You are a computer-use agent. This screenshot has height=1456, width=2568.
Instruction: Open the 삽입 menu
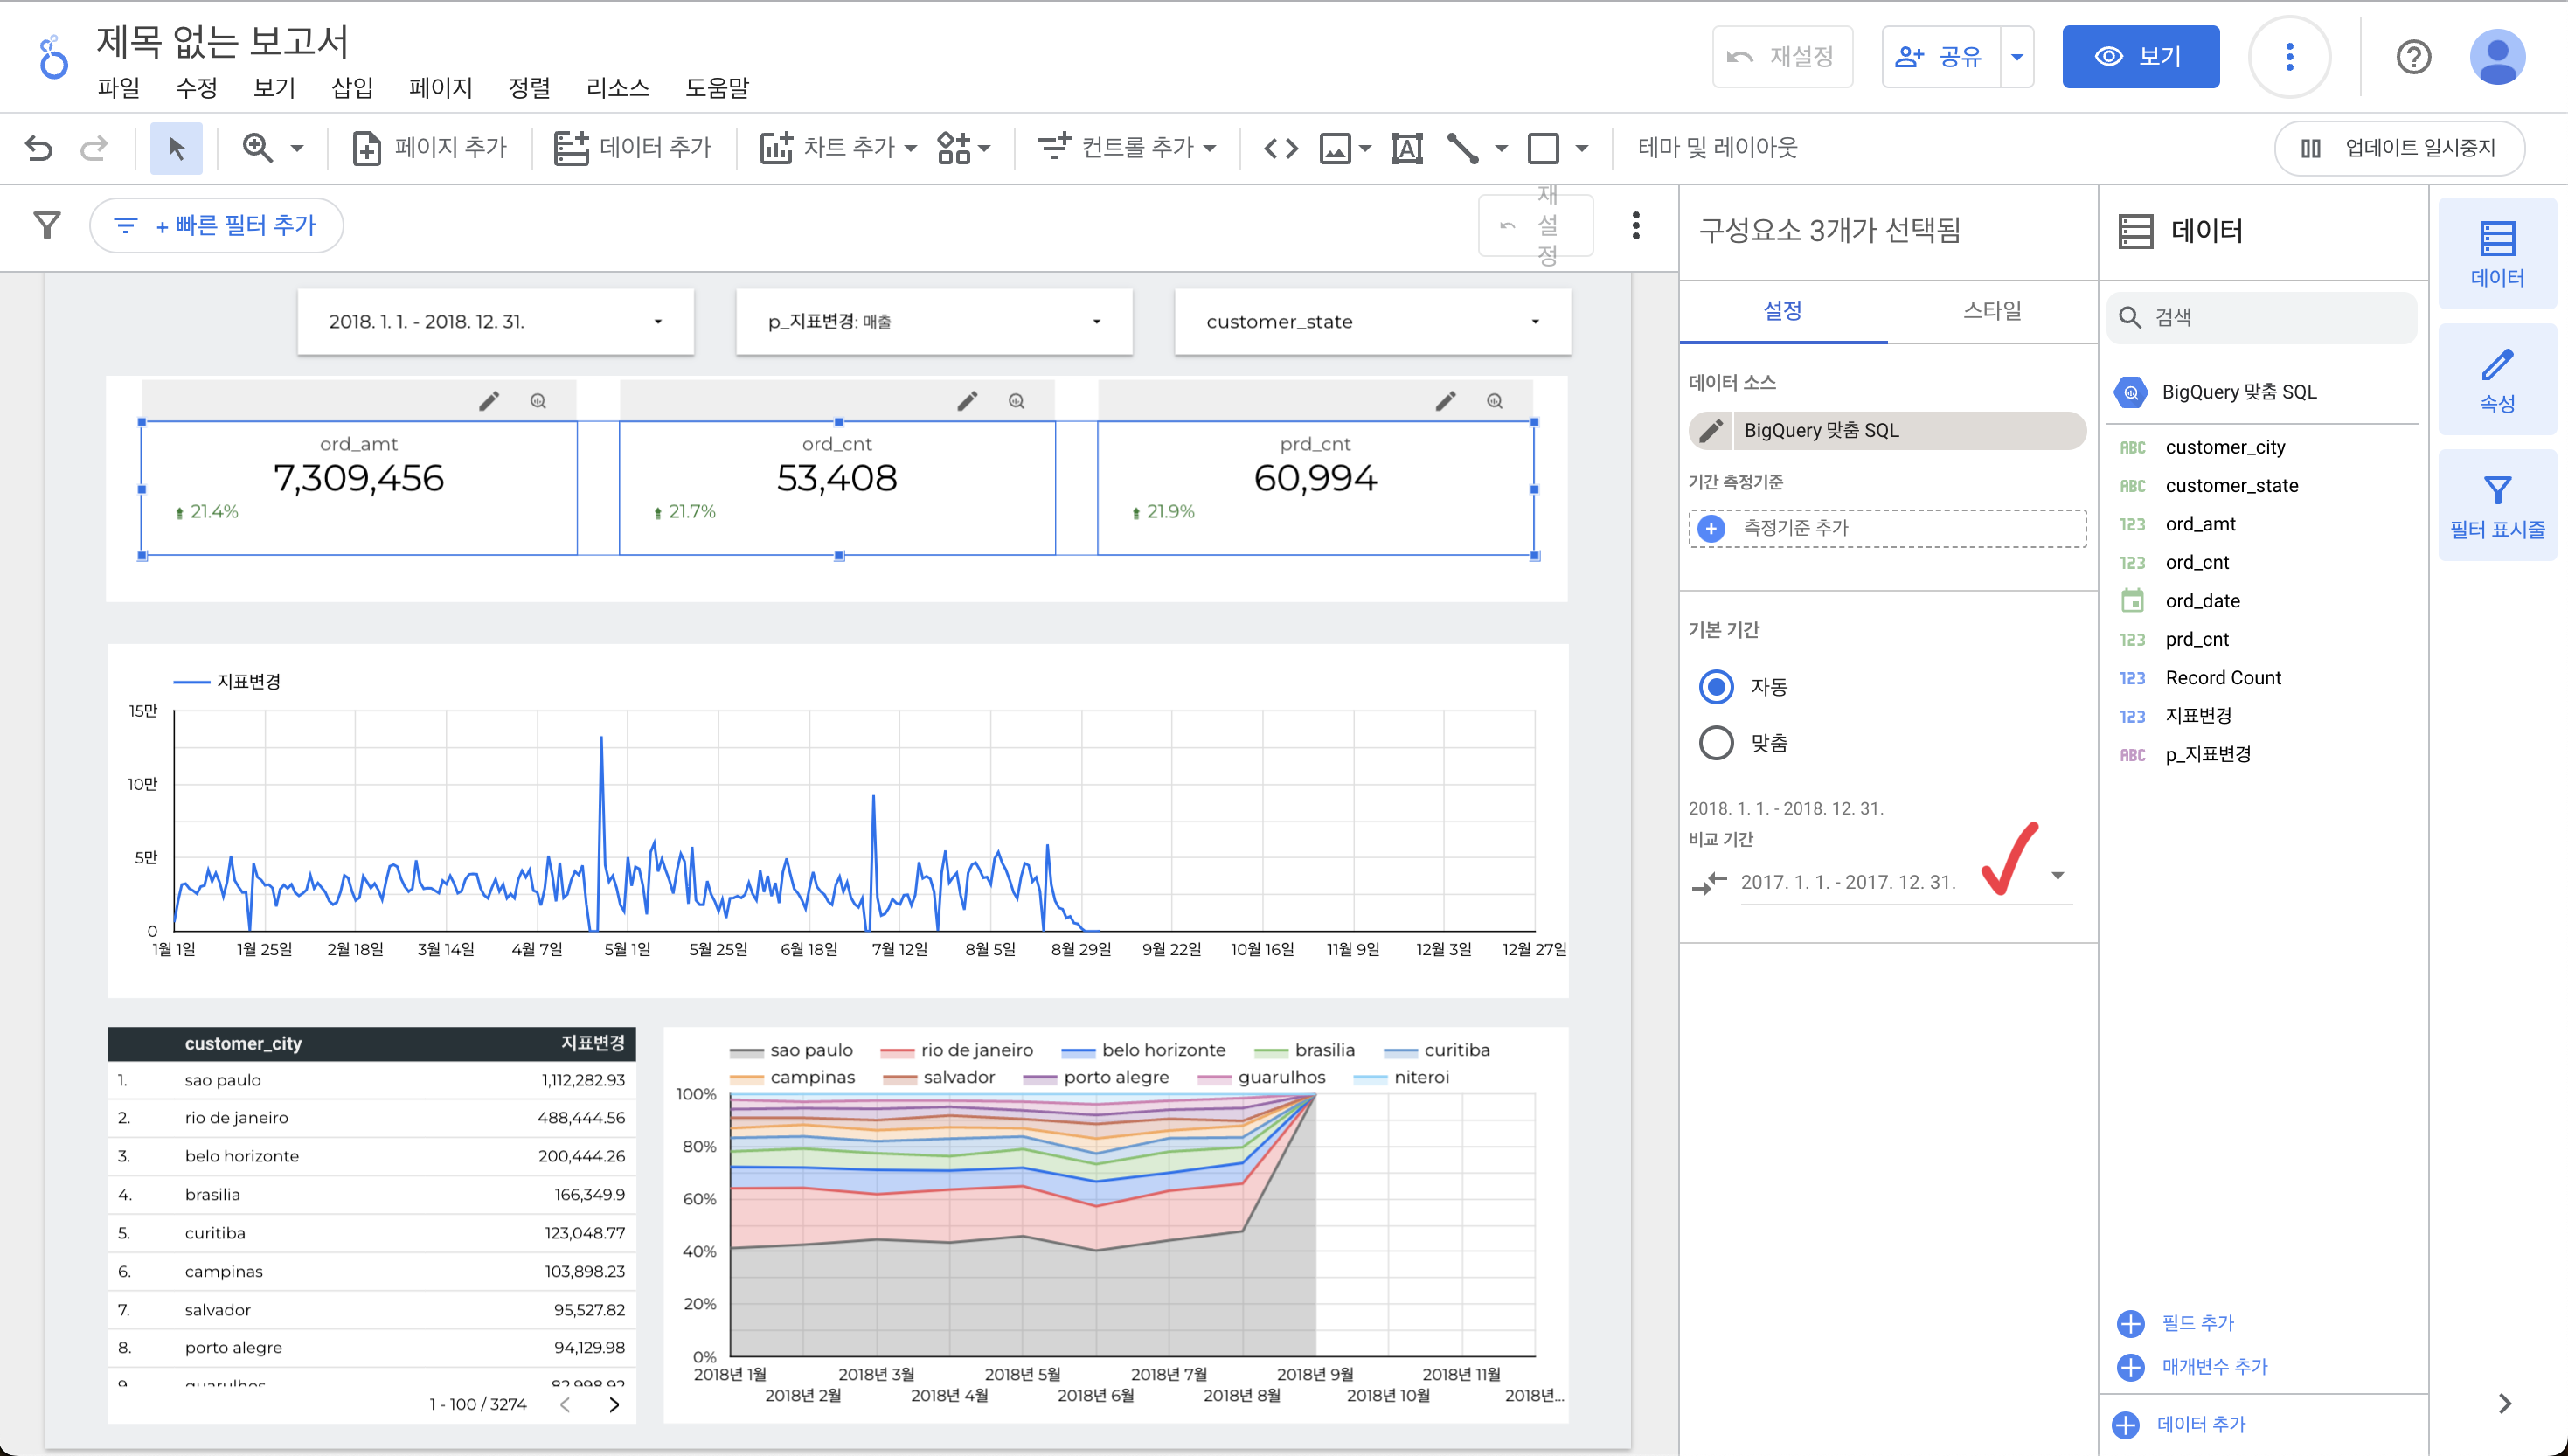coord(352,88)
